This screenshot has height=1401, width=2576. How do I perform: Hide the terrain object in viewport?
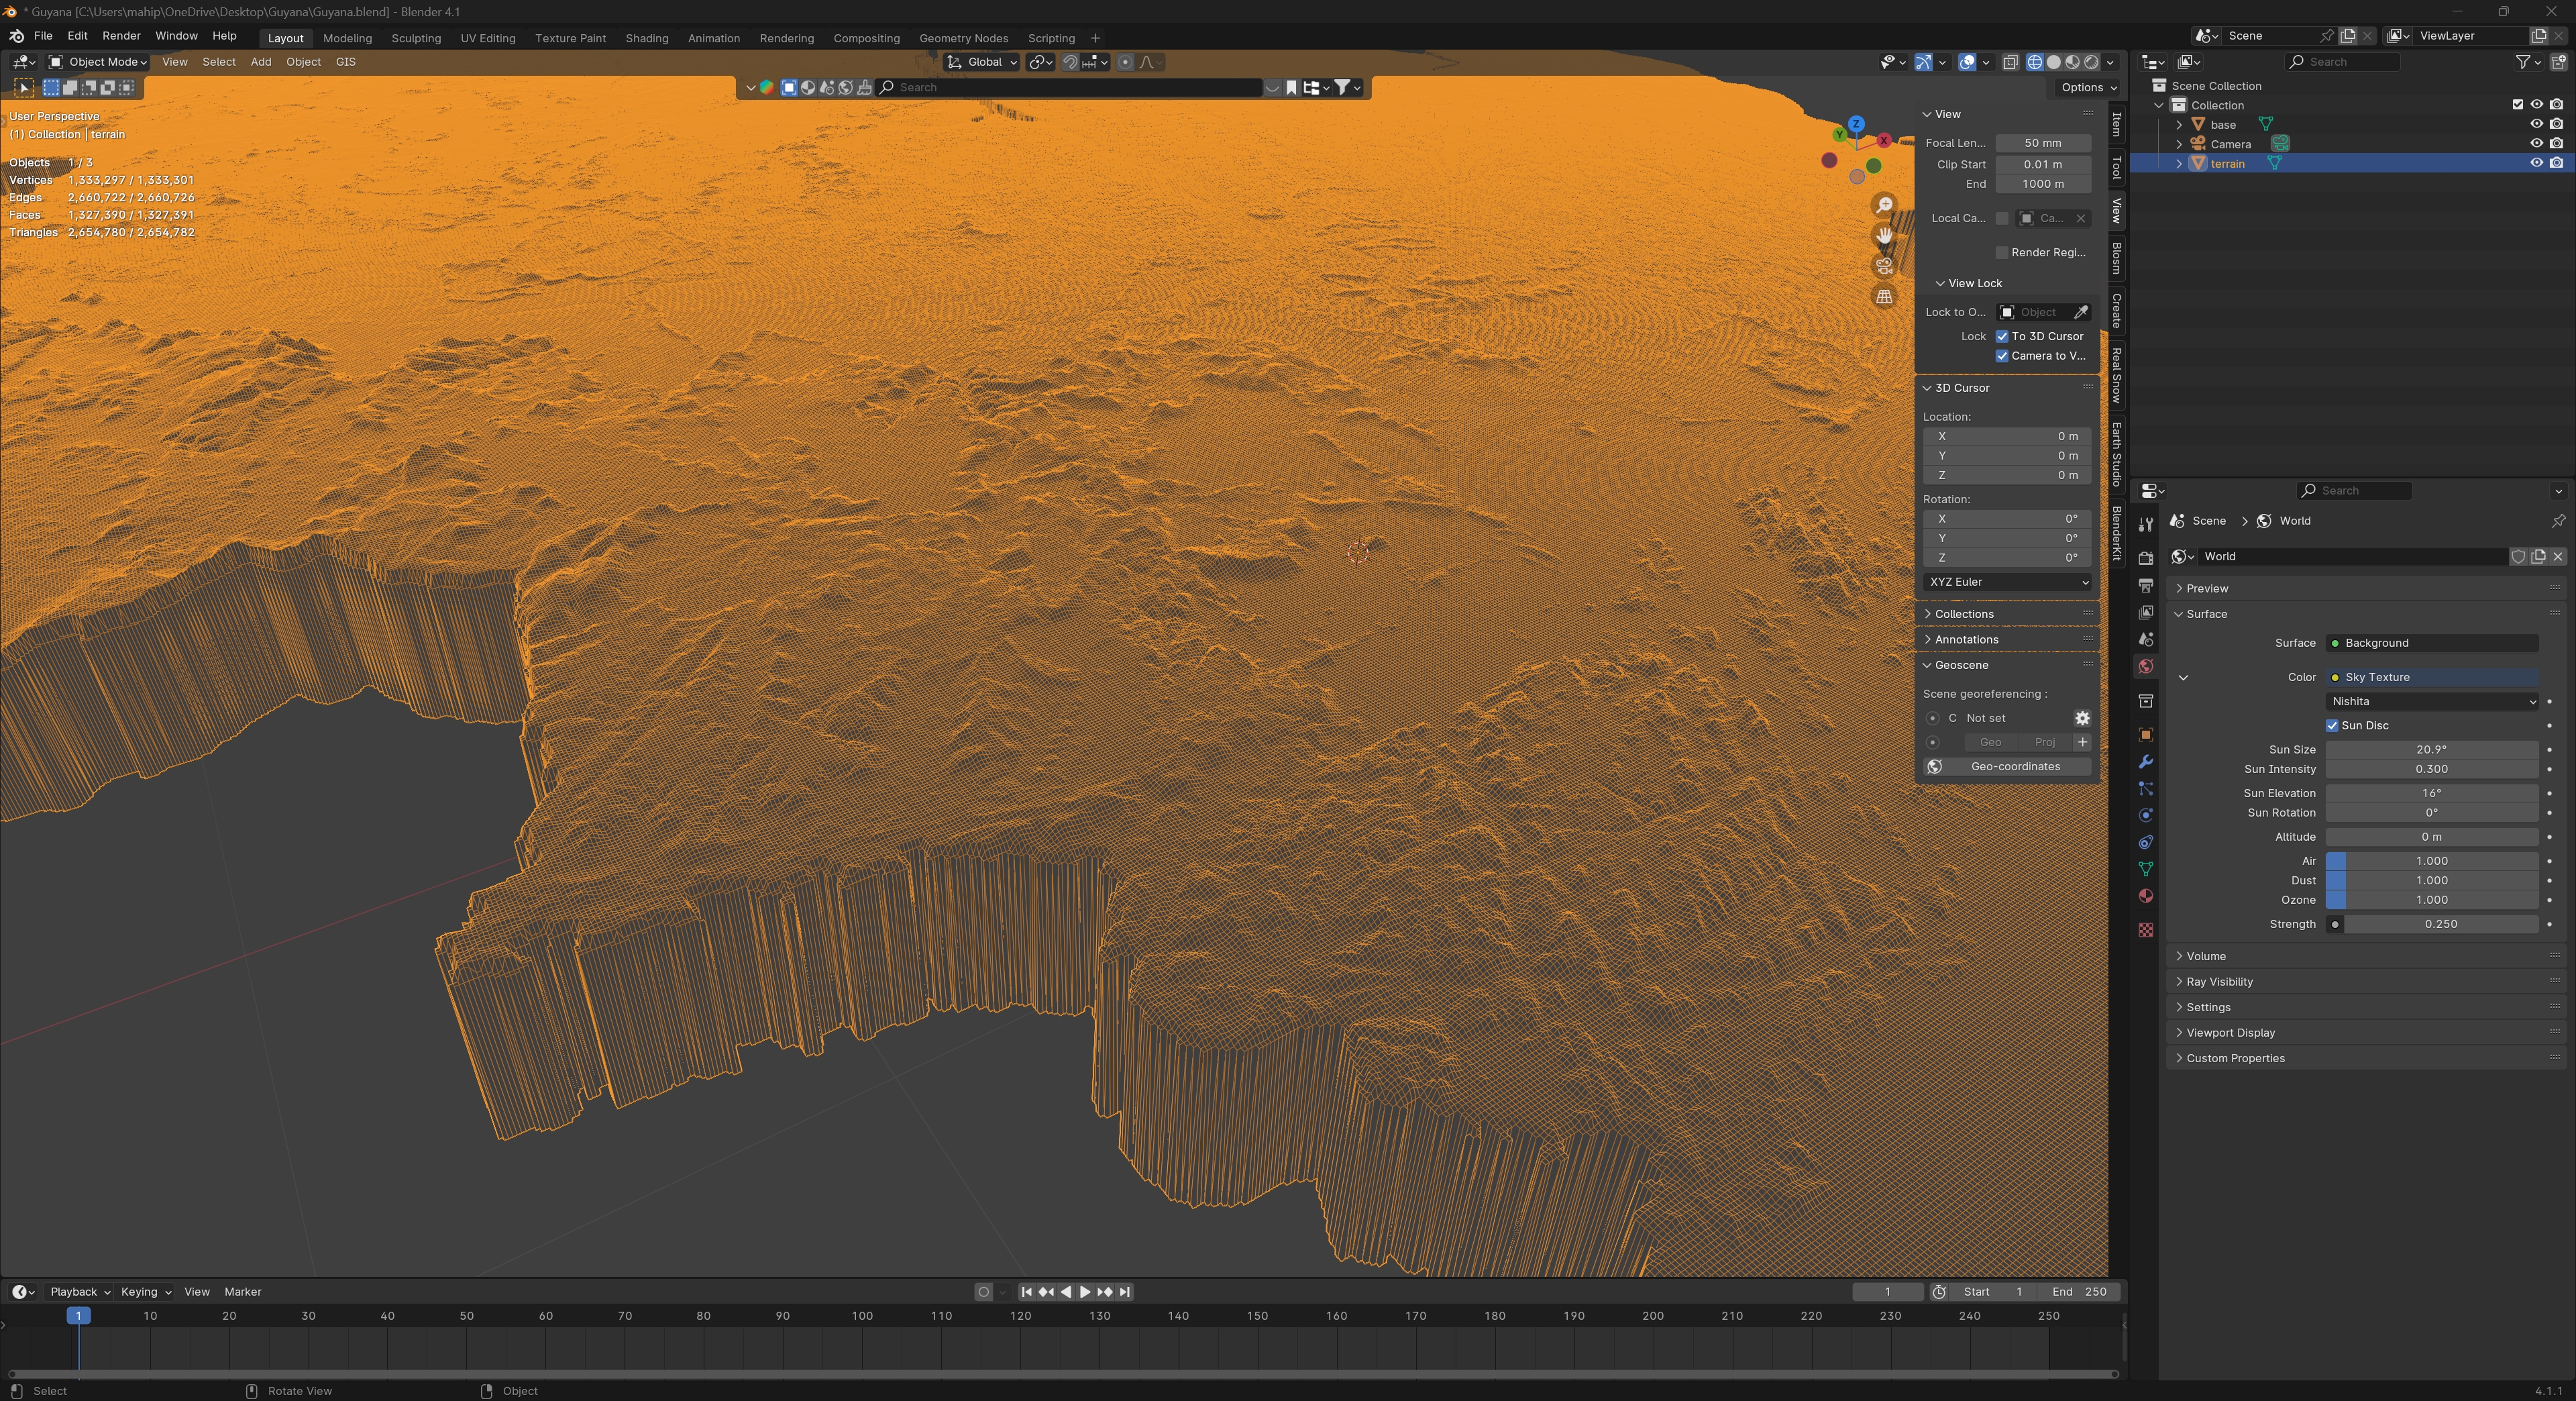coord(2536,163)
